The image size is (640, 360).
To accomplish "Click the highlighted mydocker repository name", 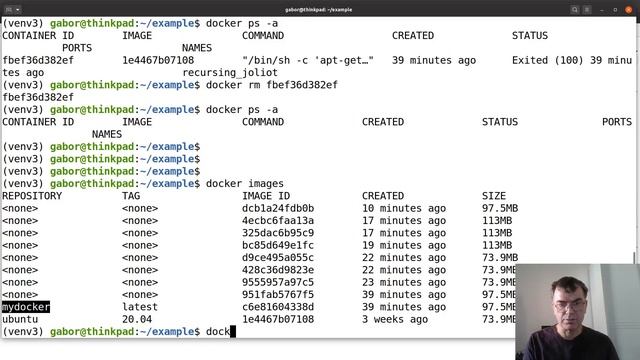I will pyautogui.click(x=26, y=307).
